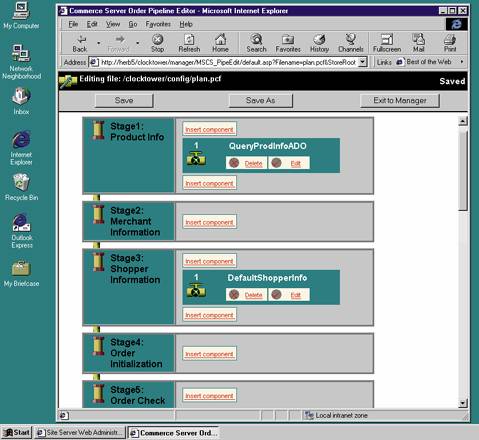The width and height of the screenshot is (479, 440).
Task: Switch to Fullscreen view
Action: pos(387,43)
